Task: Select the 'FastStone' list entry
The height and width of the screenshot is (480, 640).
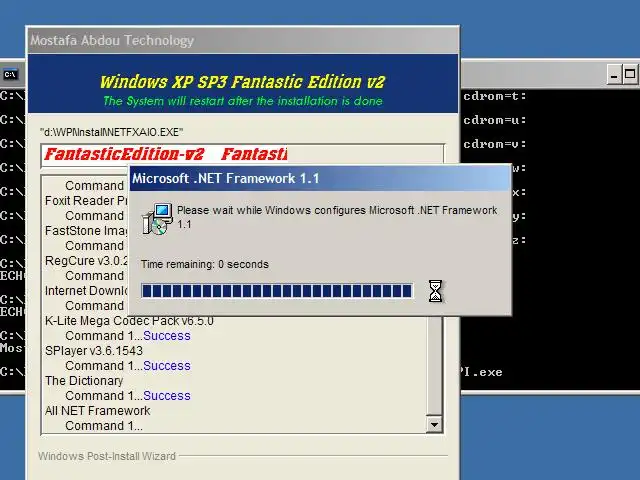Action: [87, 231]
